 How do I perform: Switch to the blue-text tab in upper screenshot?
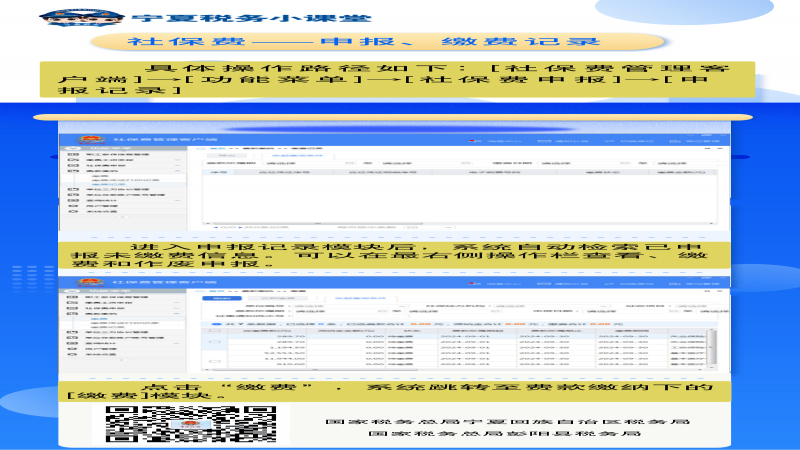pyautogui.click(x=297, y=155)
